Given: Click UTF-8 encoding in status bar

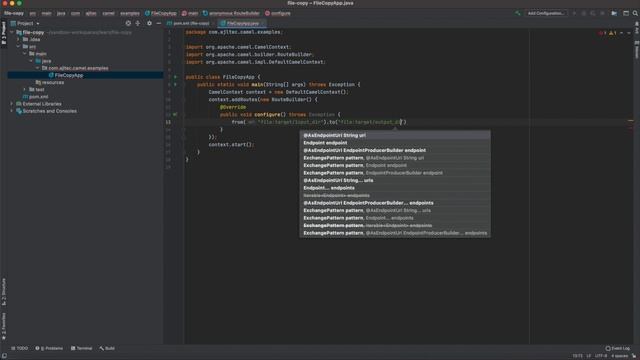Looking at the screenshot, I should tap(601, 356).
